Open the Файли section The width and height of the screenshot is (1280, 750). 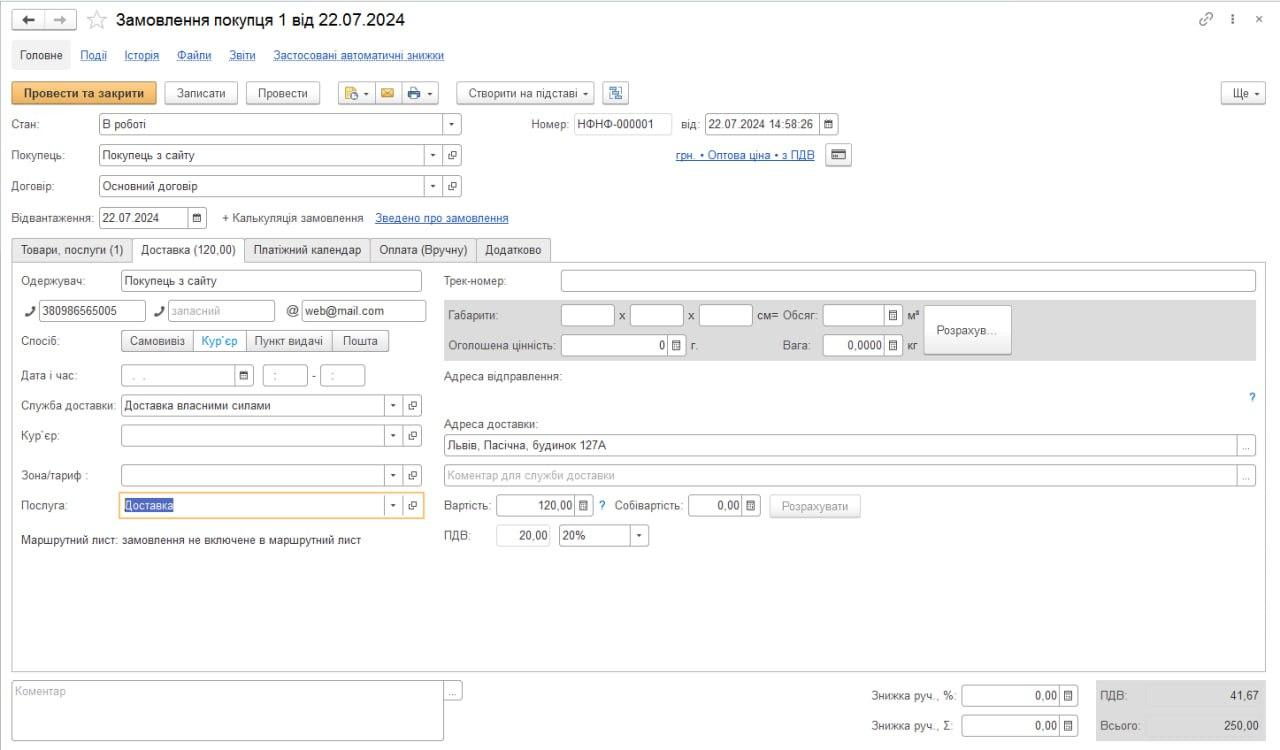coord(194,56)
